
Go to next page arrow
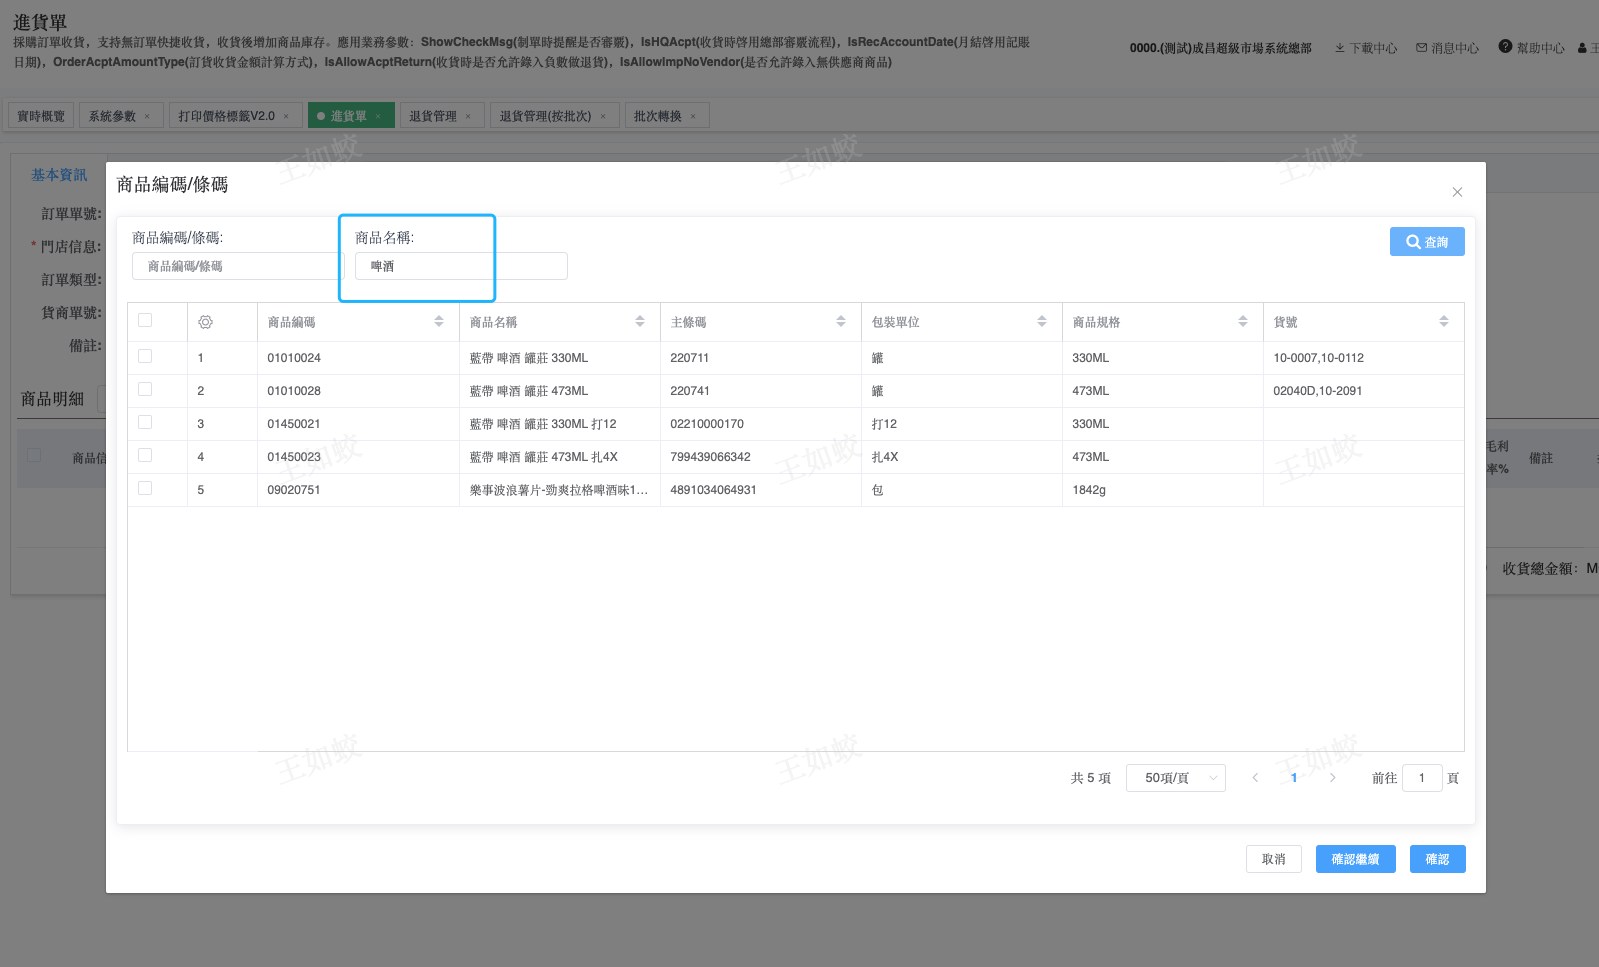(x=1332, y=778)
